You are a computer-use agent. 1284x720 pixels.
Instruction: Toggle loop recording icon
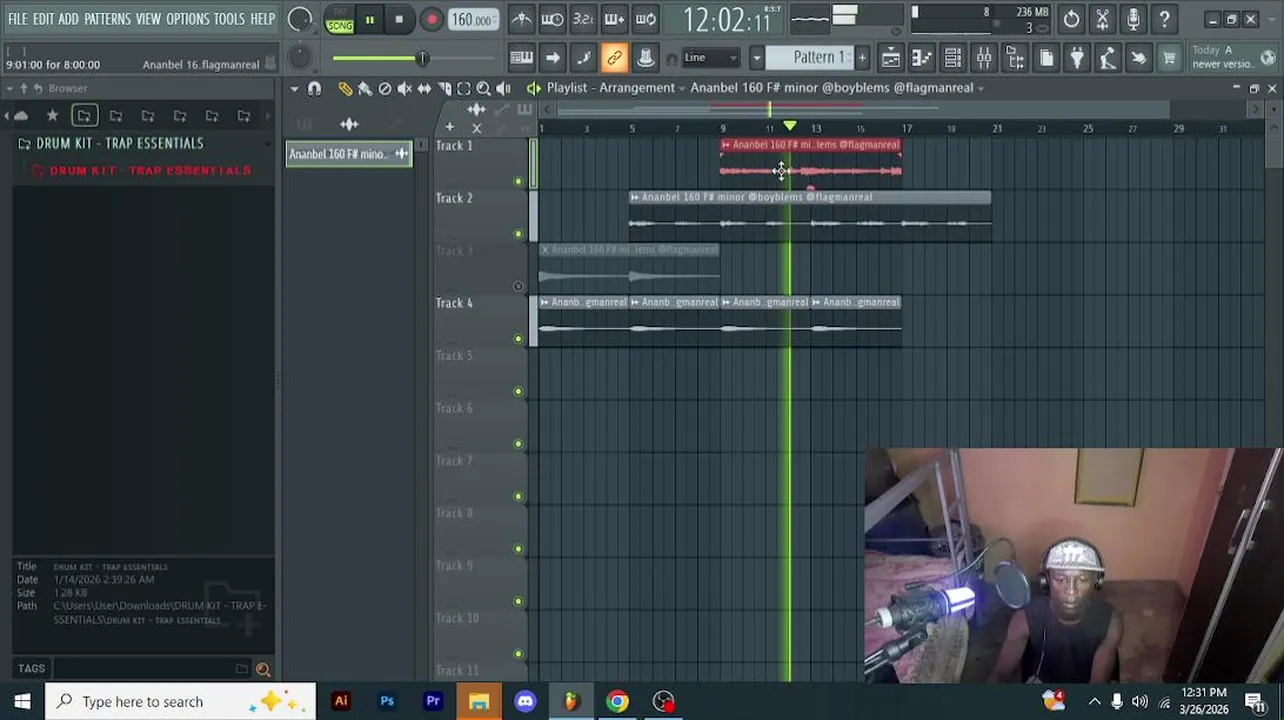646,19
